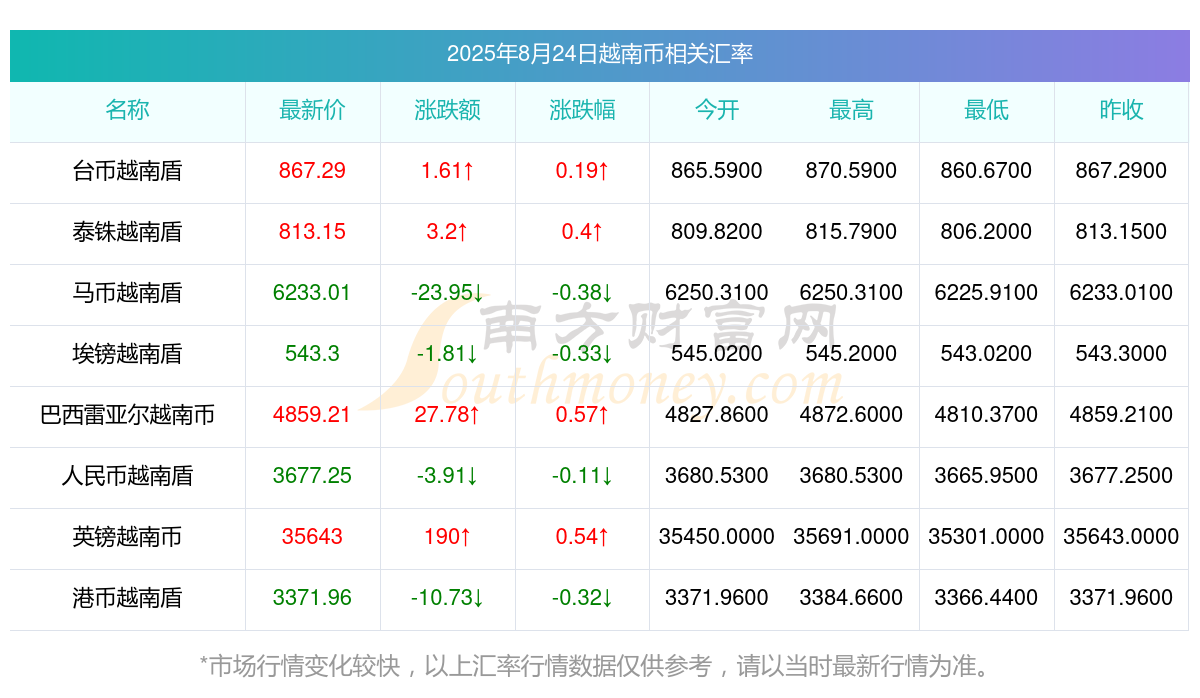This screenshot has width=1200, height=698.
Task: Click the 马币越南盾 row label
Action: pyautogui.click(x=127, y=293)
